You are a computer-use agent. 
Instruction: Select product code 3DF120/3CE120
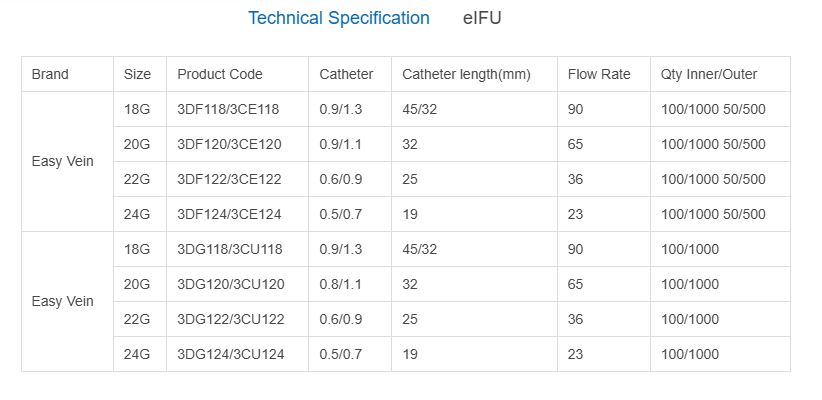point(229,144)
